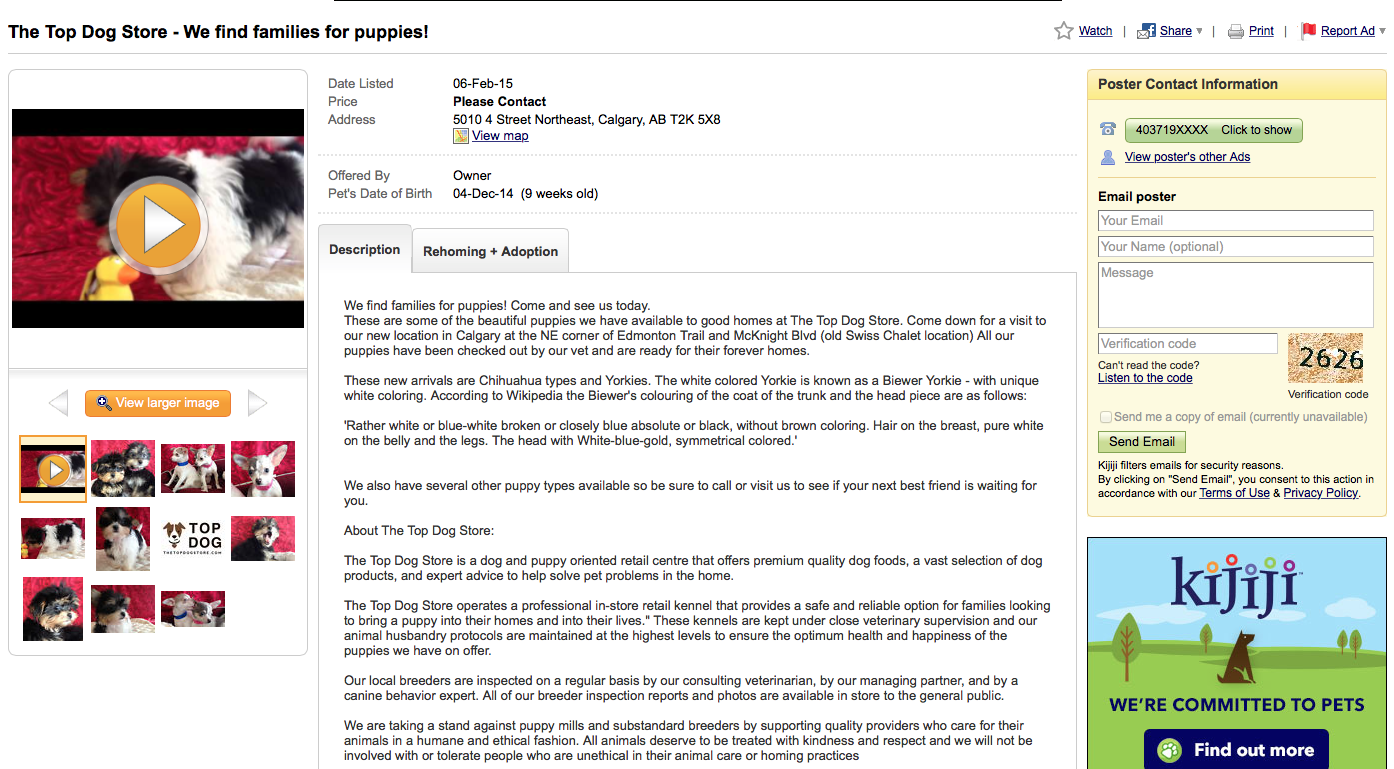Click the printer icon
The image size is (1394, 769).
pos(1236,31)
